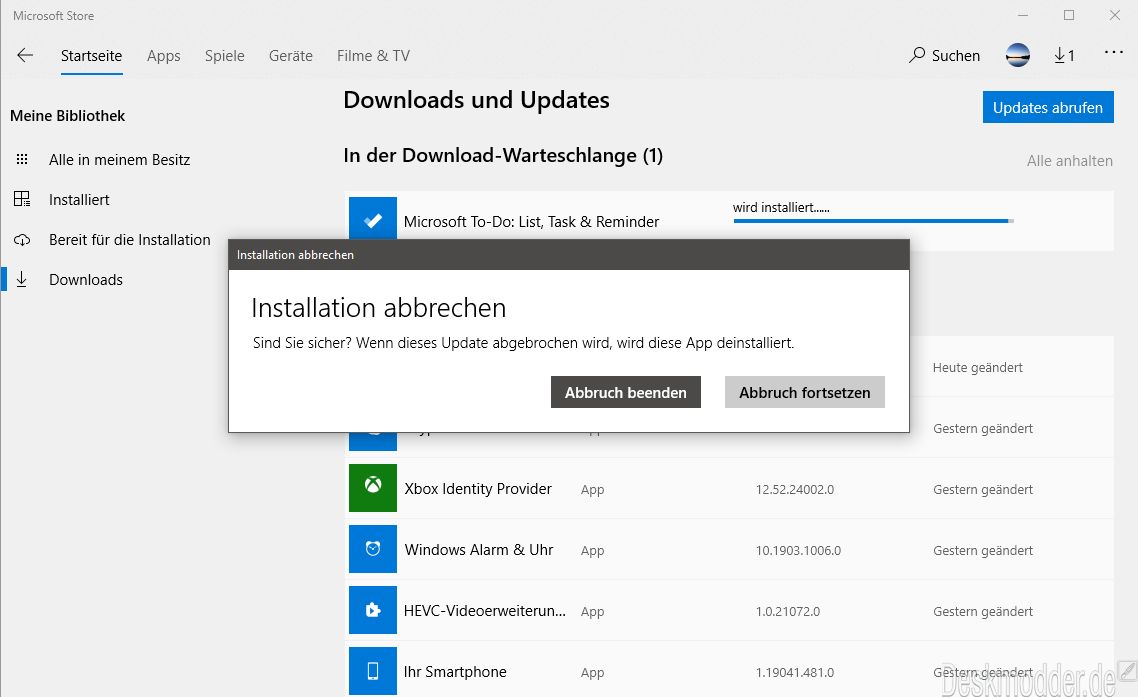
Task: Open the user account avatar
Action: pyautogui.click(x=1018, y=55)
